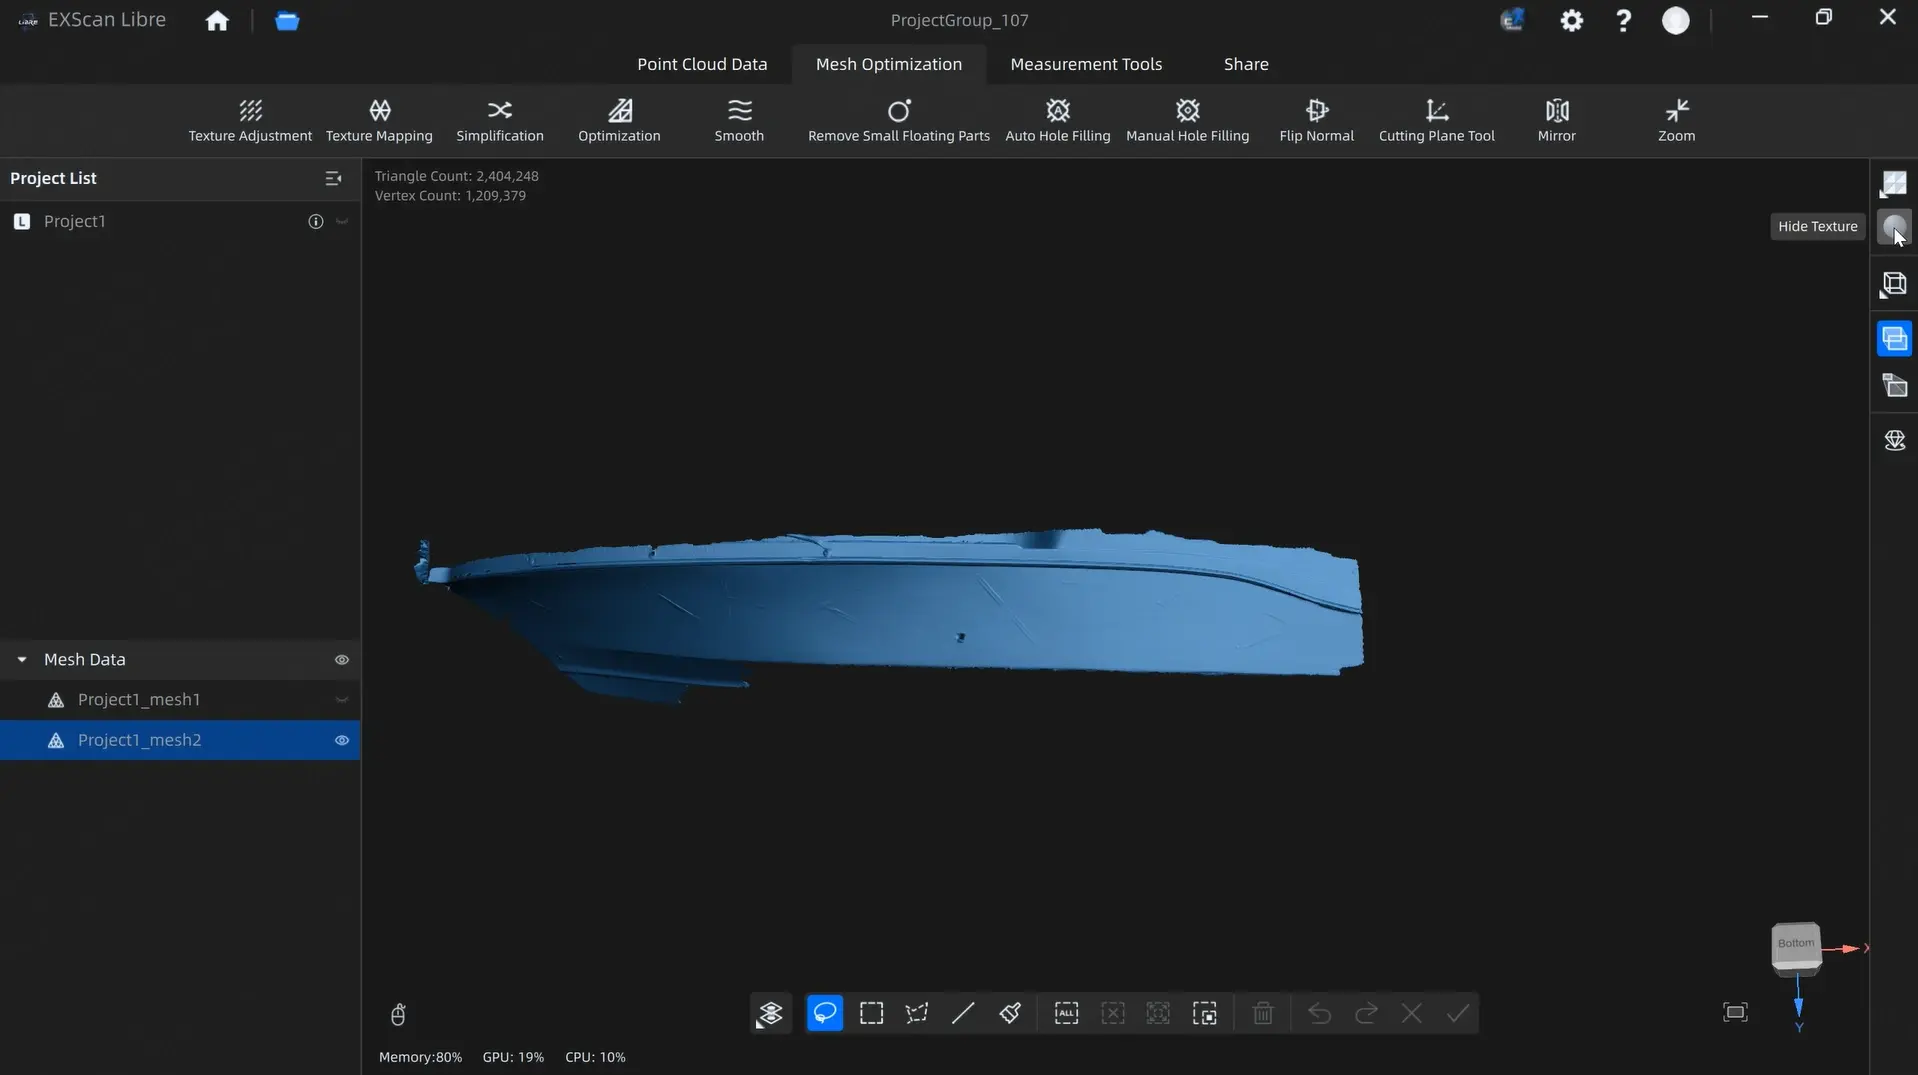
Task: Select the rectangle selection tool in bottom toolbar
Action: (x=871, y=1013)
